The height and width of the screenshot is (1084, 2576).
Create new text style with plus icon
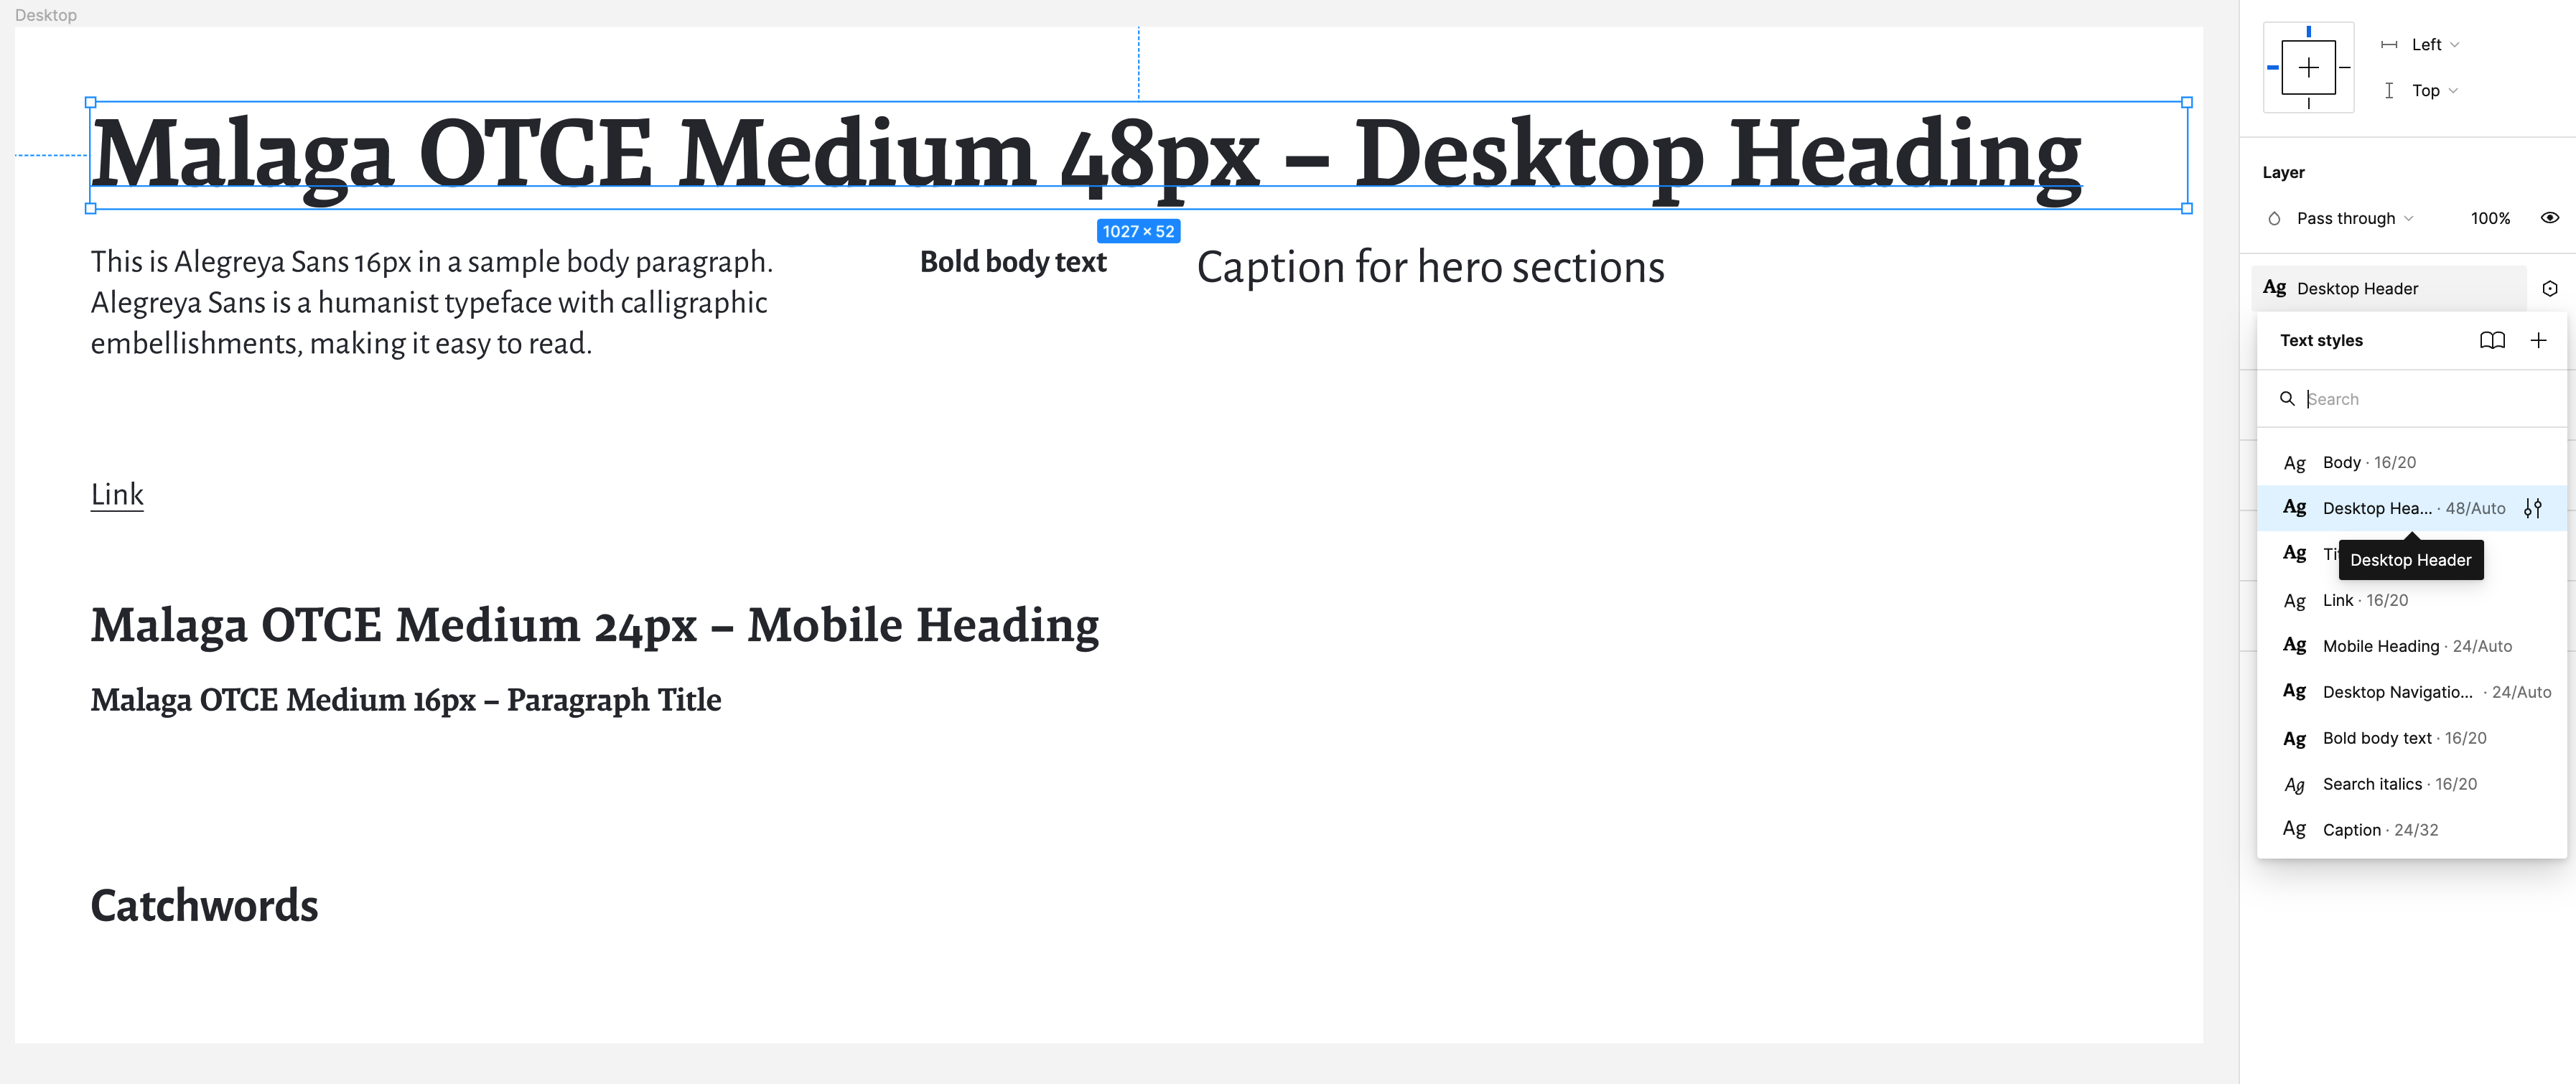click(x=2538, y=340)
